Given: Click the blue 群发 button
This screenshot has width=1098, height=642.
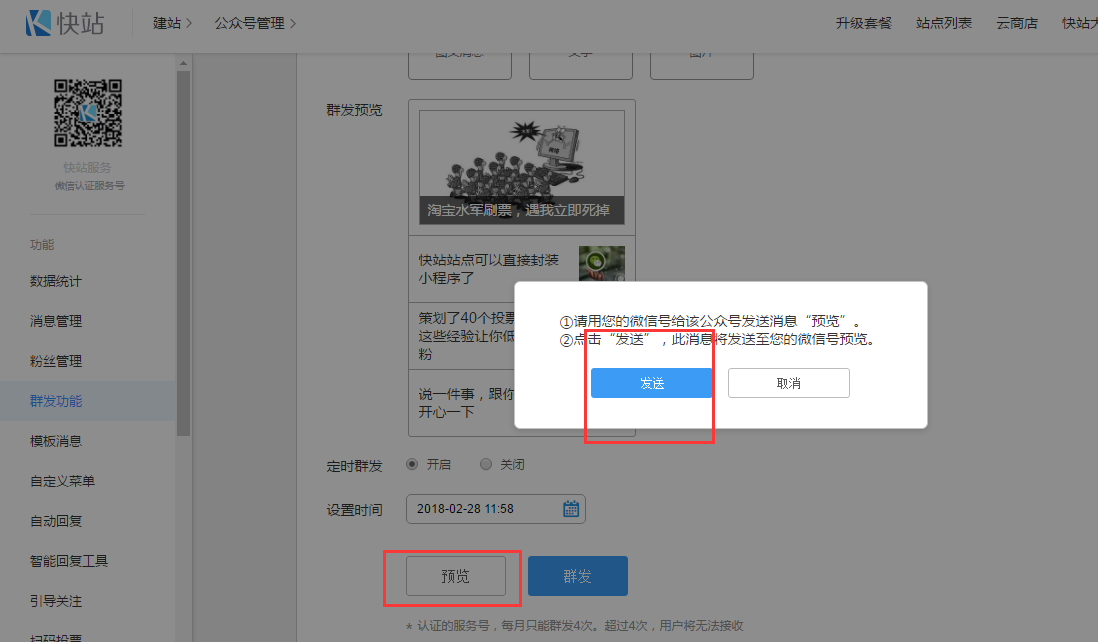Looking at the screenshot, I should [x=577, y=576].
